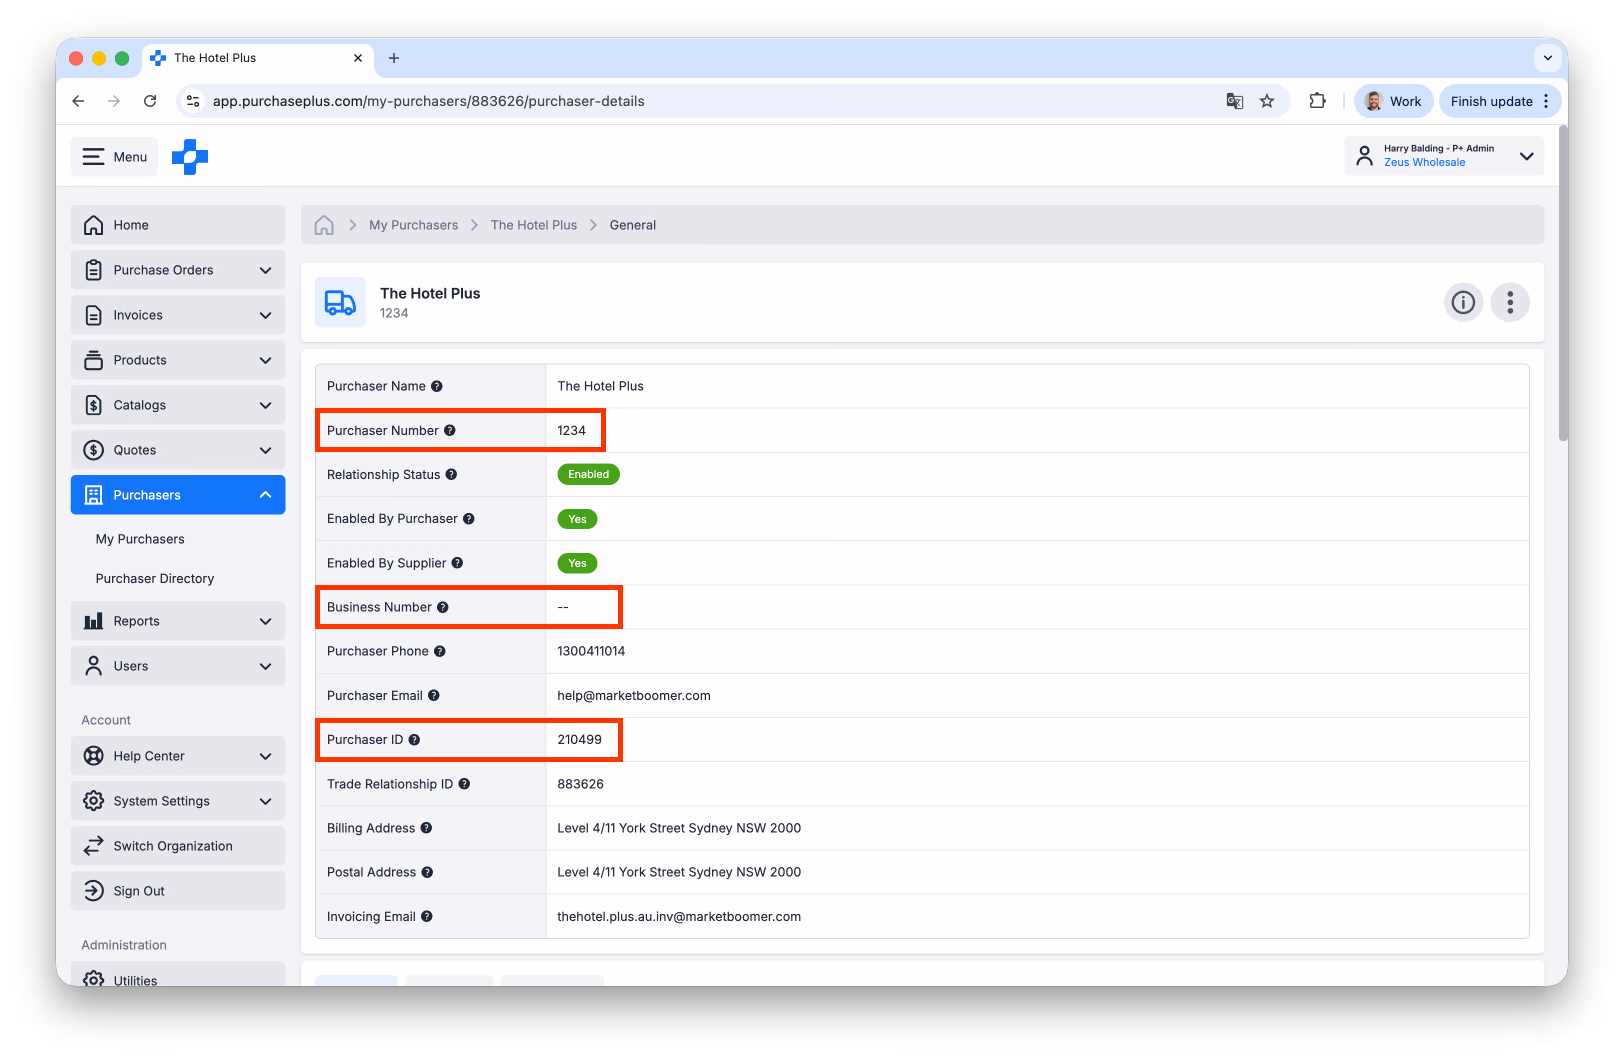Open the info icon for The Hotel Plus
The height and width of the screenshot is (1060, 1624).
1463,302
